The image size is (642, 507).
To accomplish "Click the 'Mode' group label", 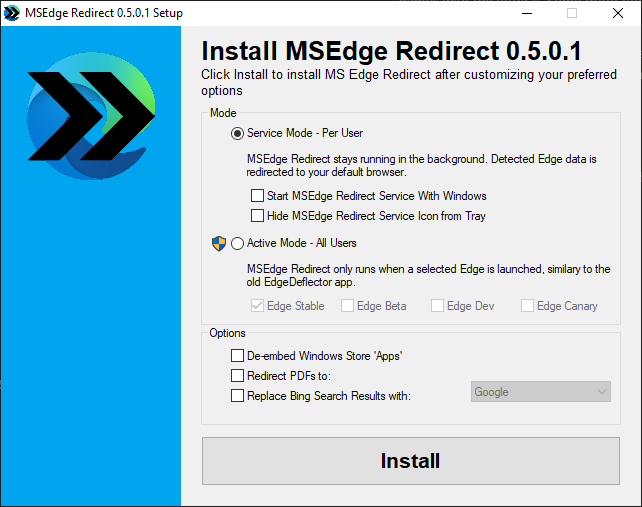I will tap(223, 113).
